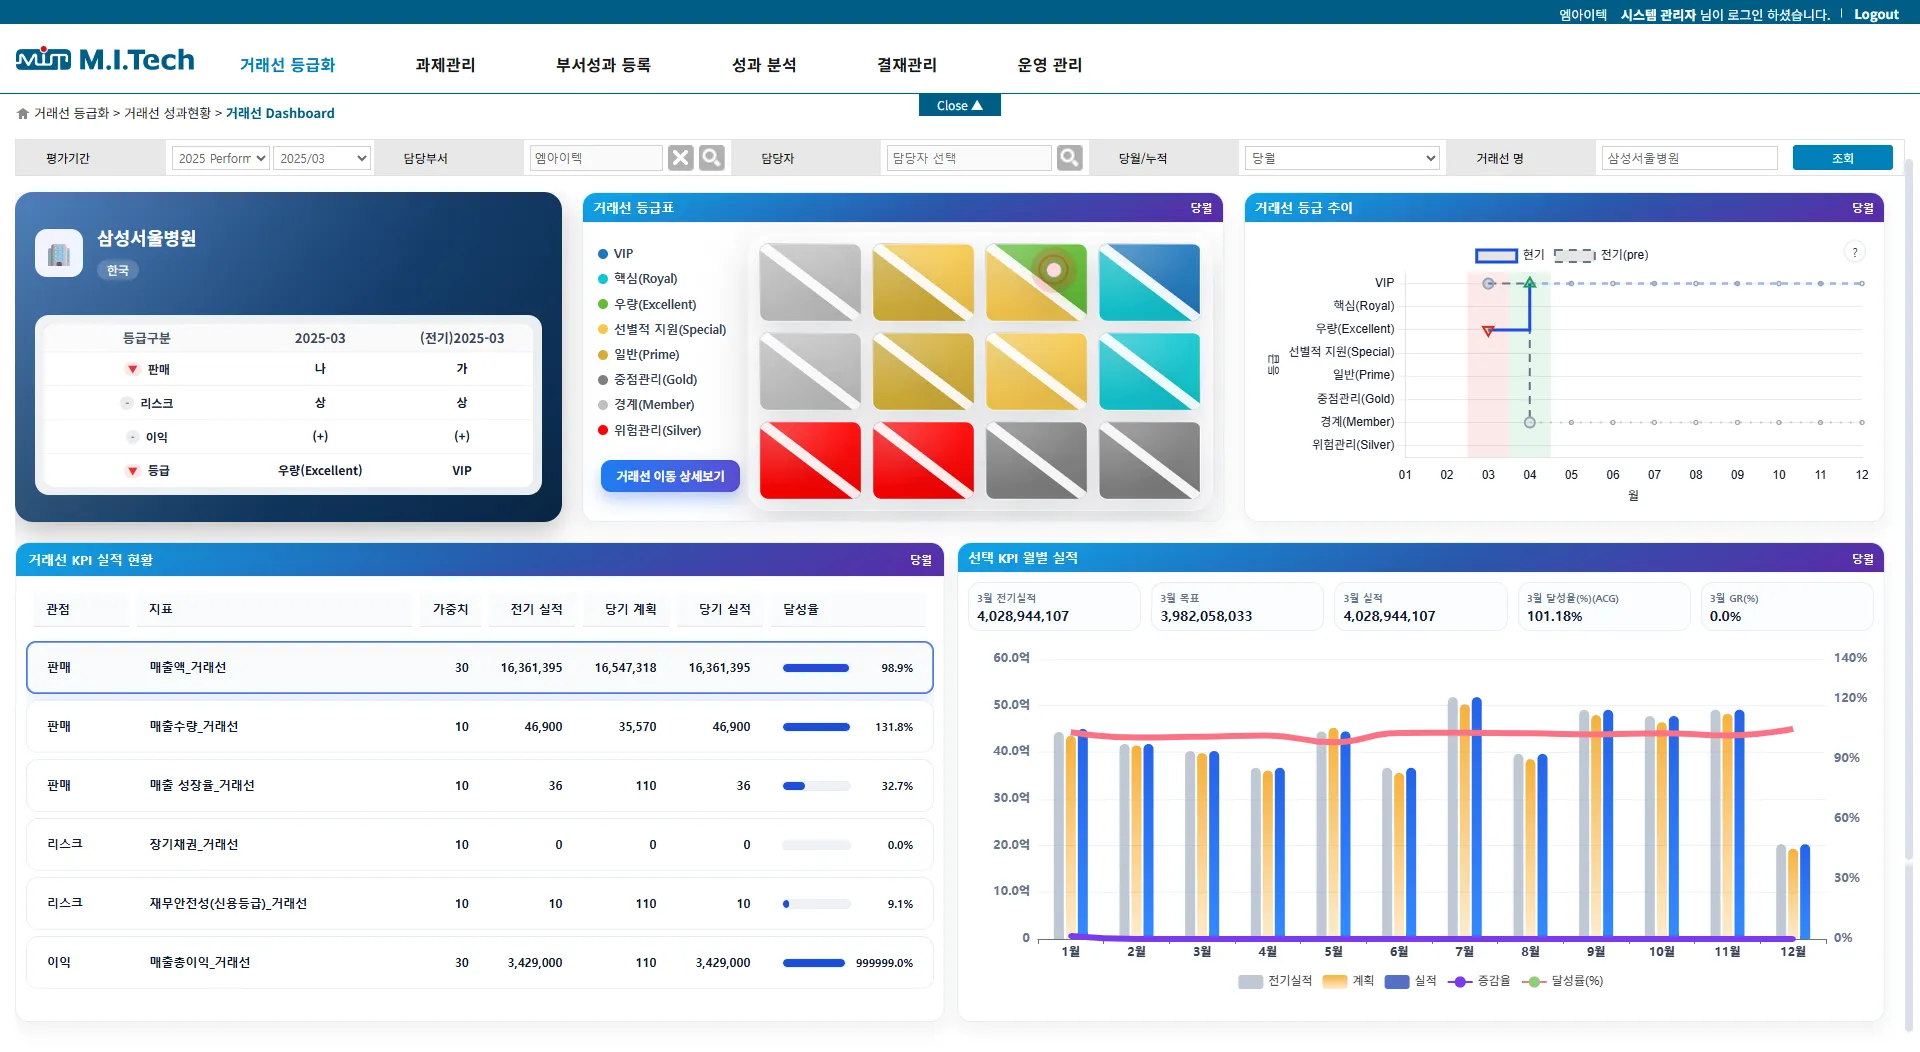Screen dimensions: 1920x1052
Task: Click the 당월 badge on the 거래선 KPI 실적 현황 panel
Action: 921,560
